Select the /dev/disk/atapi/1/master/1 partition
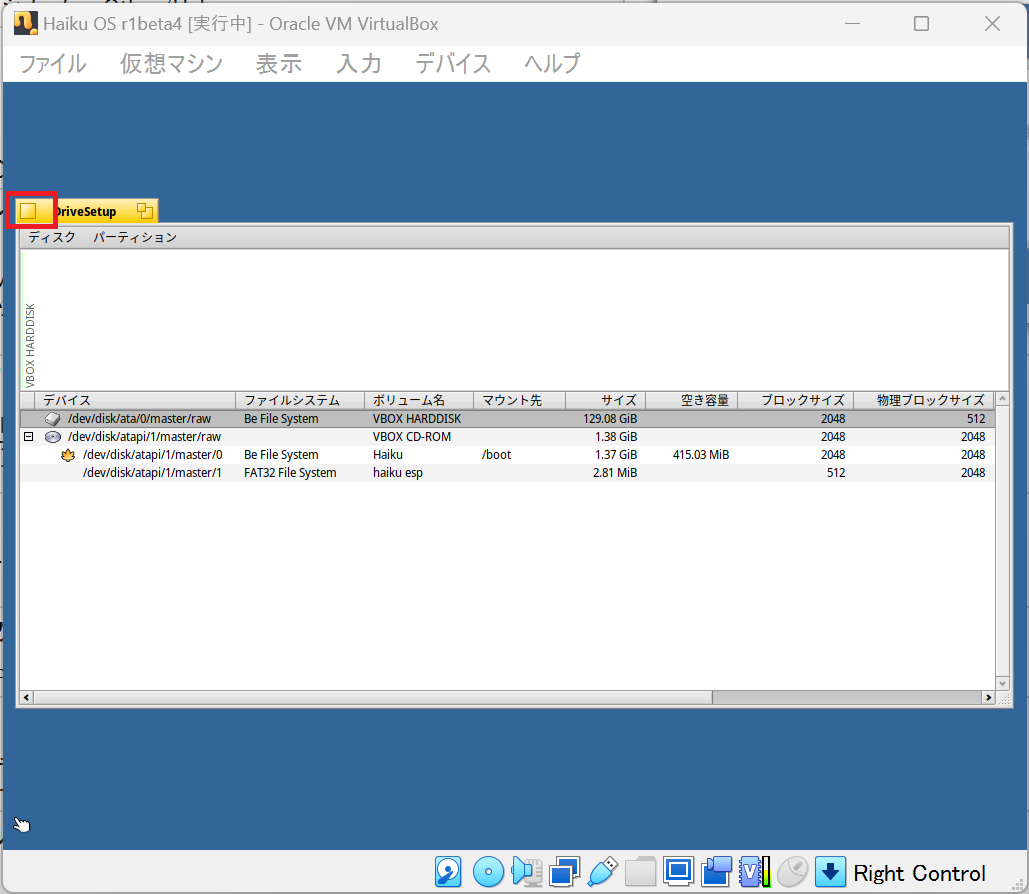This screenshot has height=894, width=1029. (x=507, y=473)
